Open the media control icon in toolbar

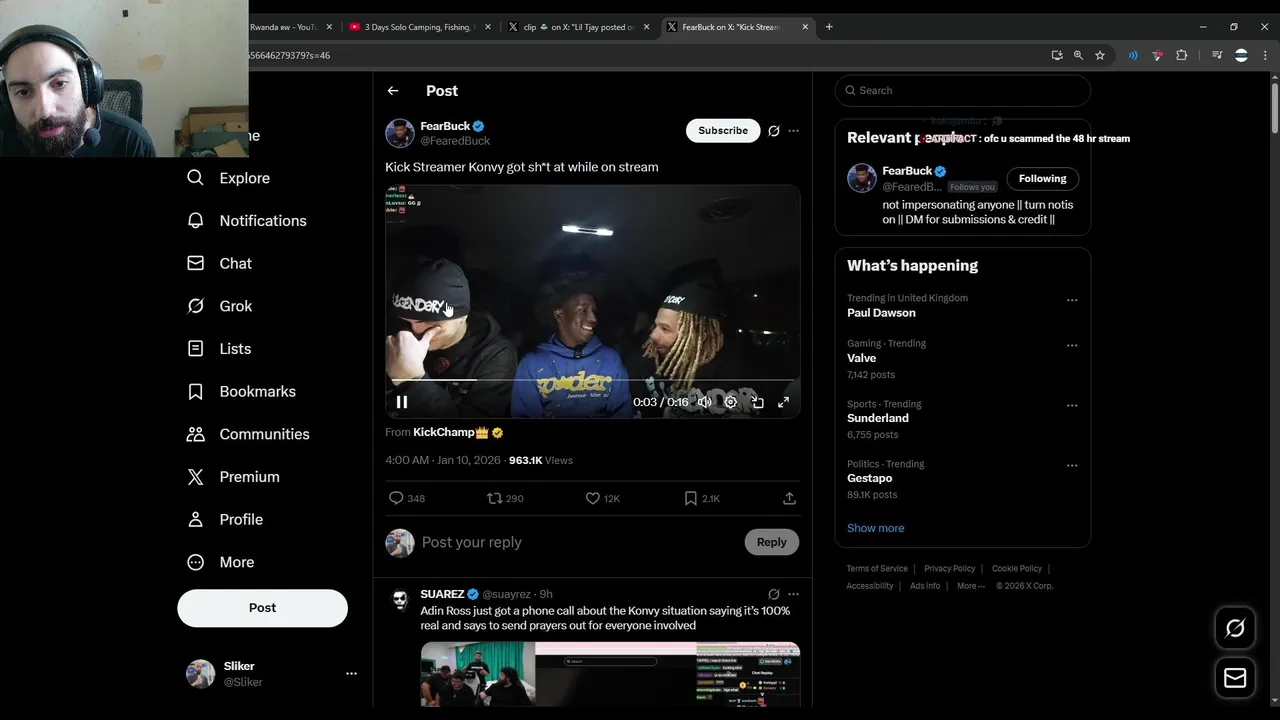(1217, 56)
